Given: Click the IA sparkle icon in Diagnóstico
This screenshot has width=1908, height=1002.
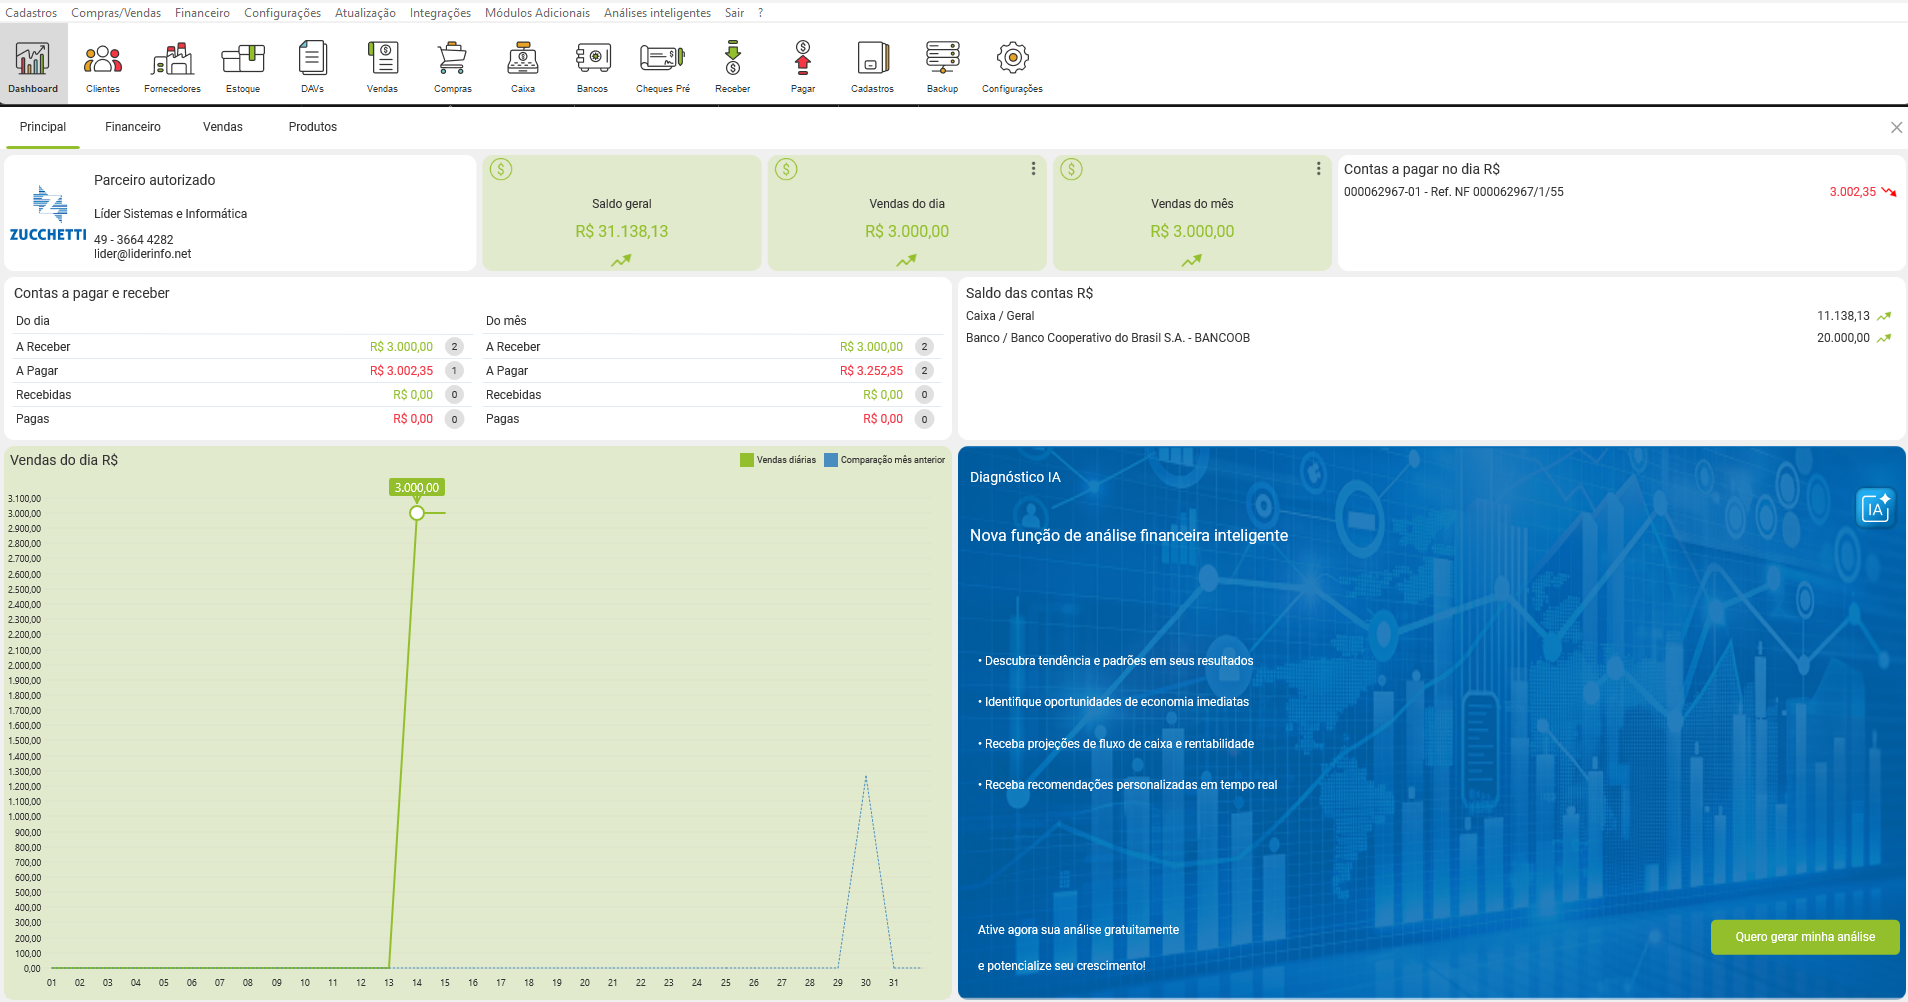Looking at the screenshot, I should click(x=1875, y=508).
